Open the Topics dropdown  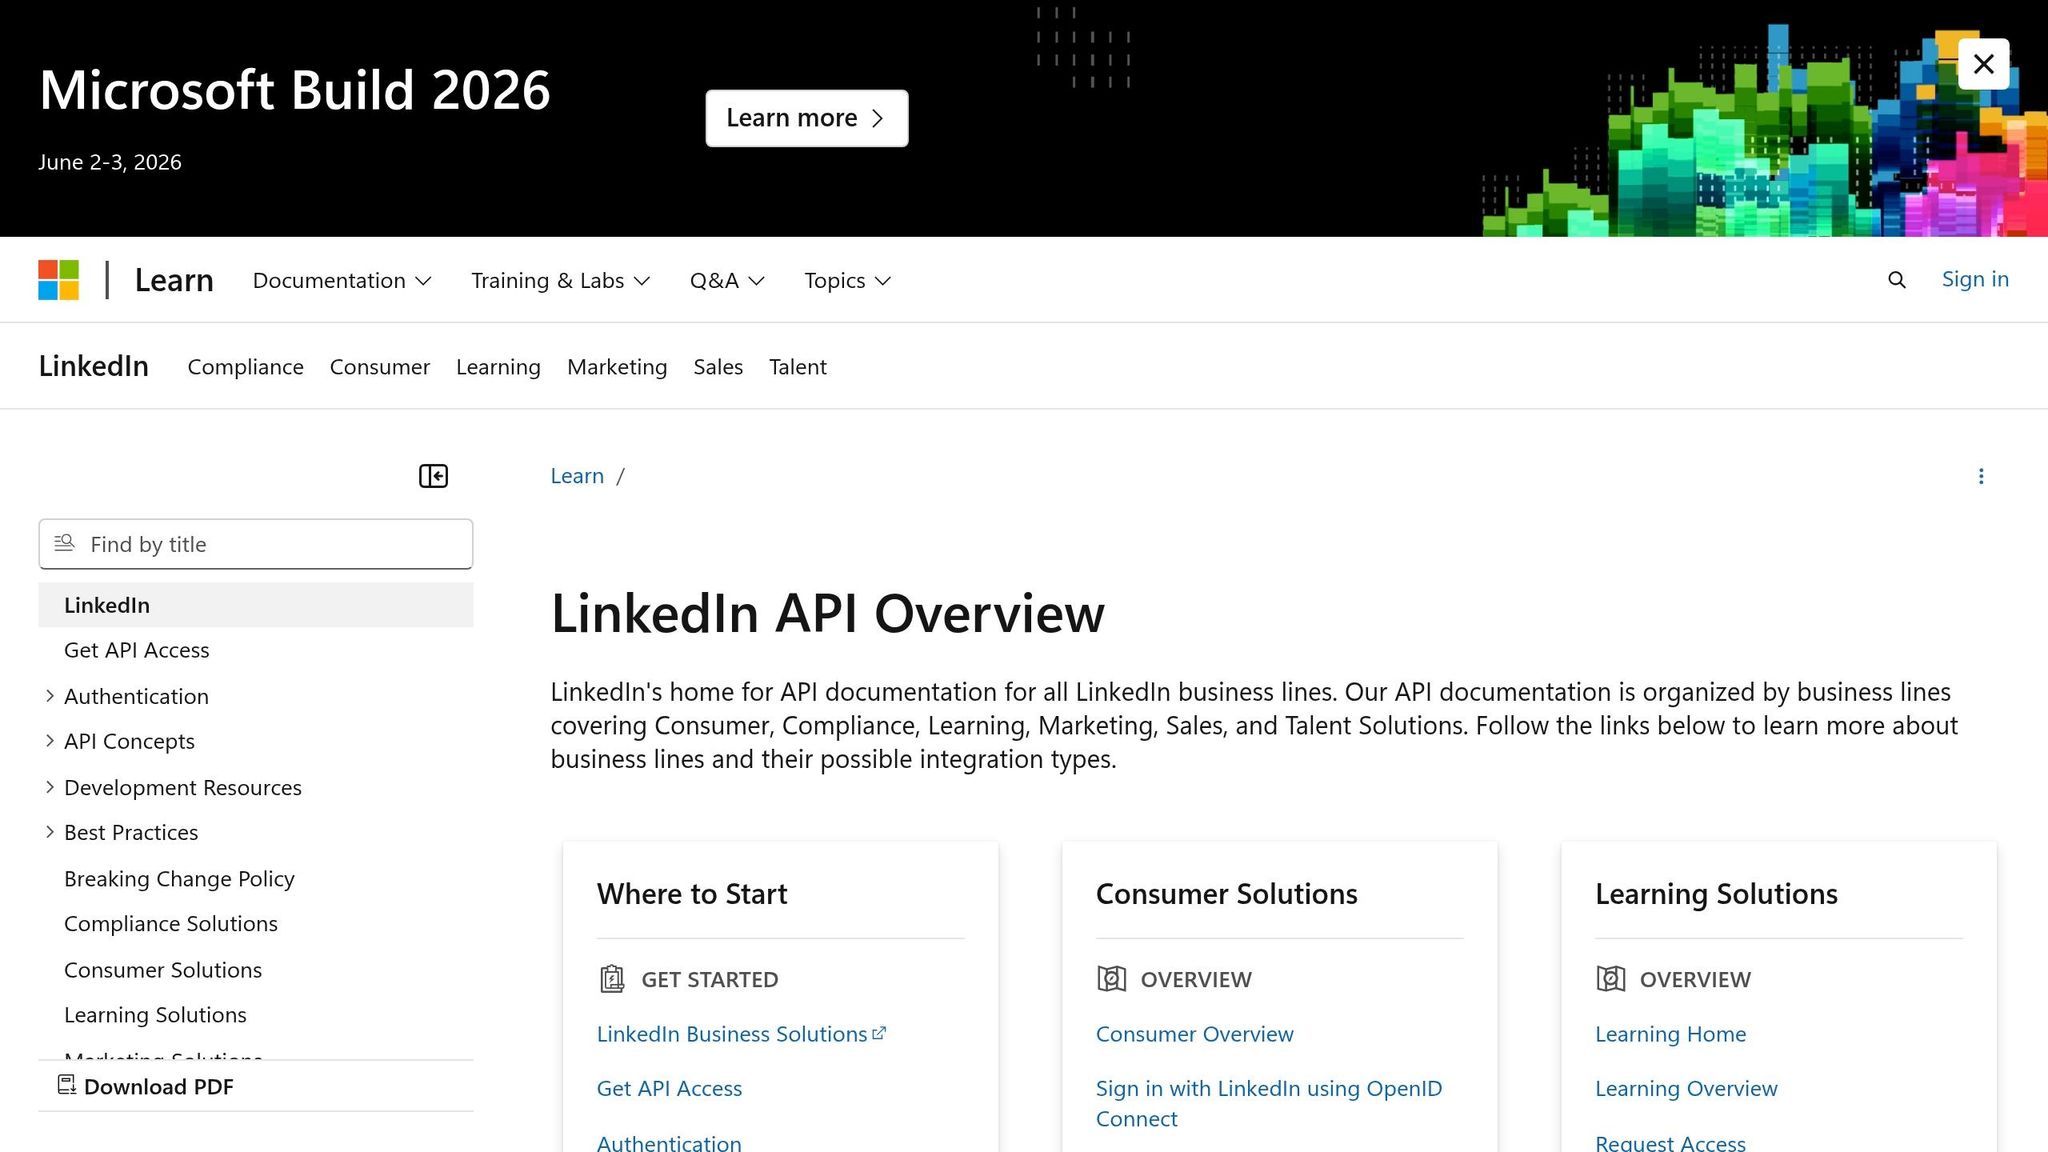[845, 281]
